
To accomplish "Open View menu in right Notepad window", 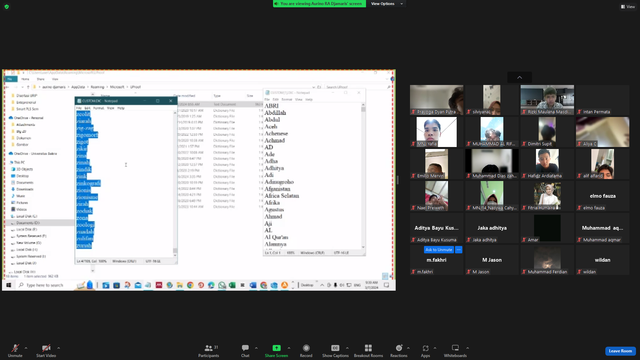I will pos(299,99).
